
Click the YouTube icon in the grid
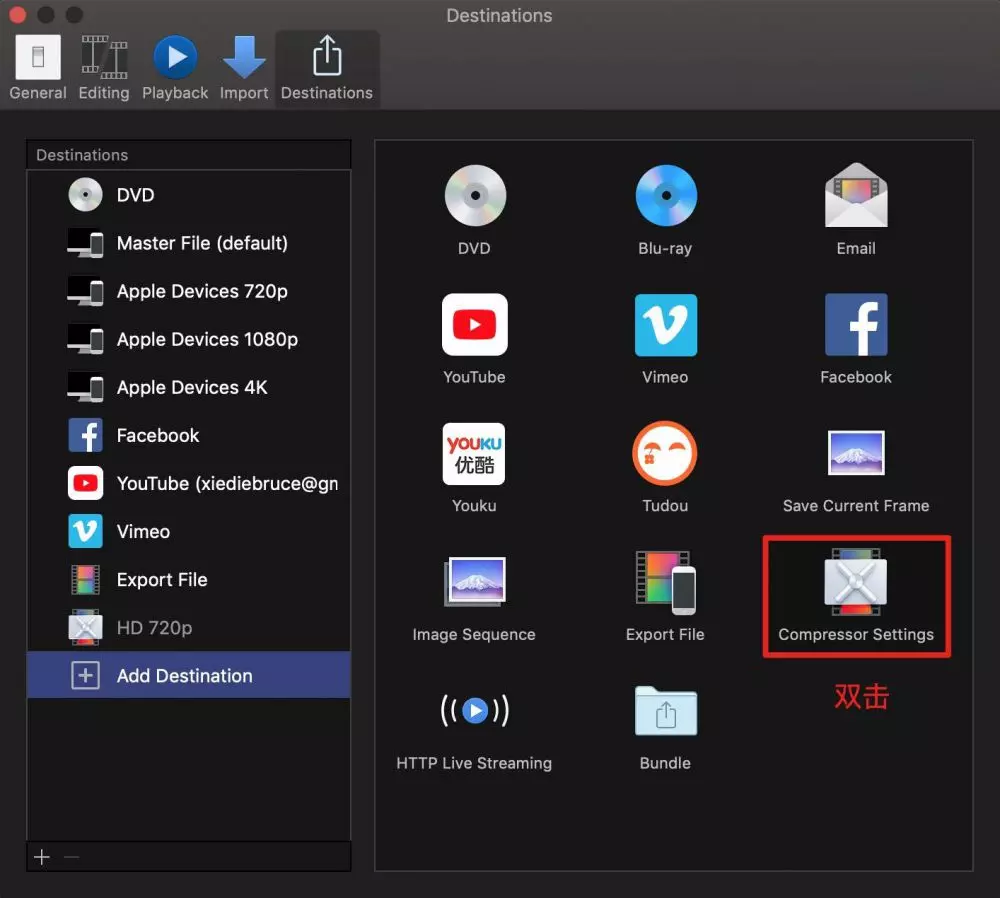coord(474,325)
